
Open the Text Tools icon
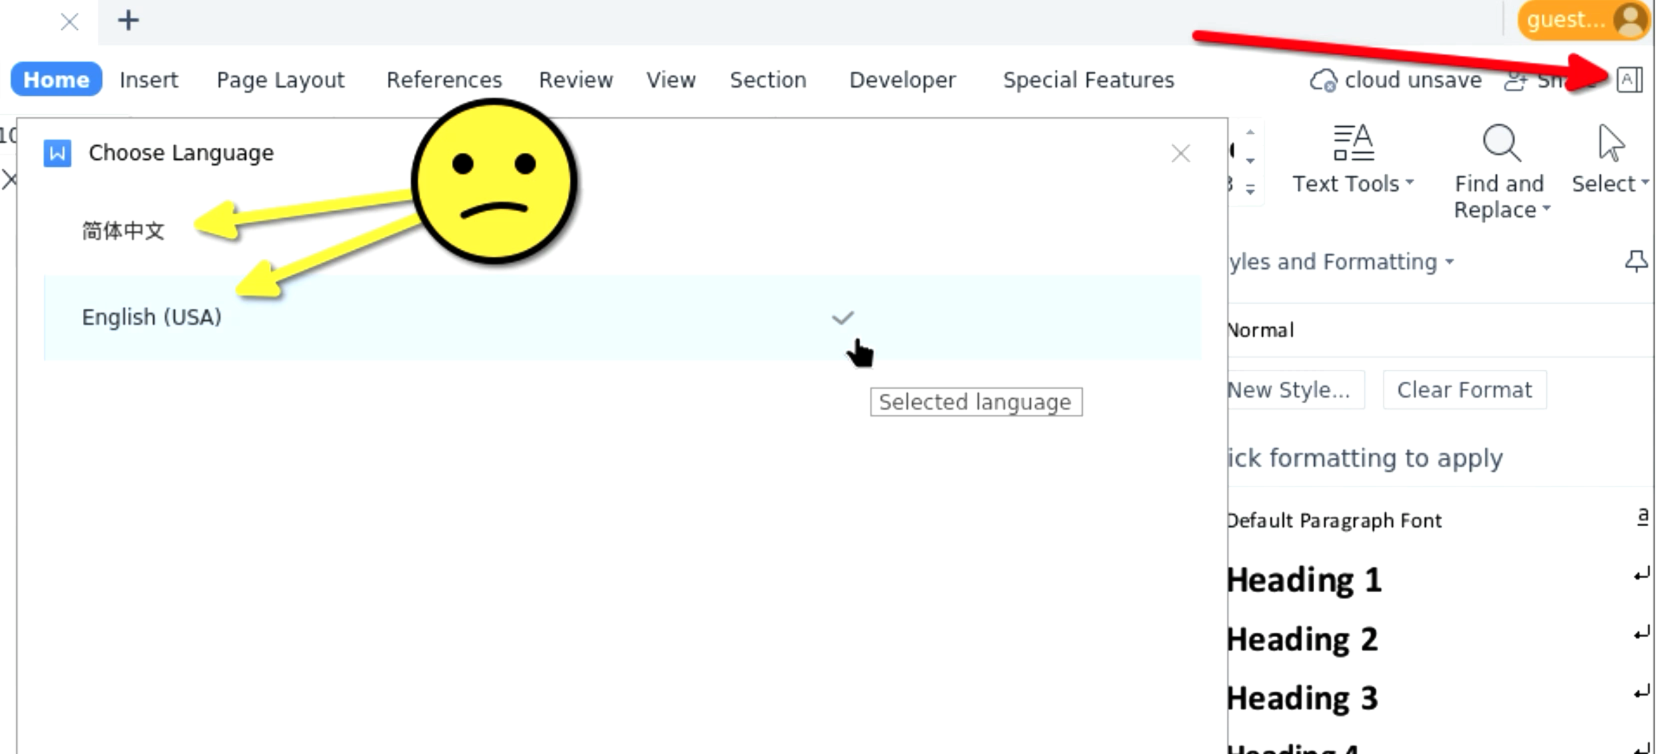pyautogui.click(x=1353, y=143)
